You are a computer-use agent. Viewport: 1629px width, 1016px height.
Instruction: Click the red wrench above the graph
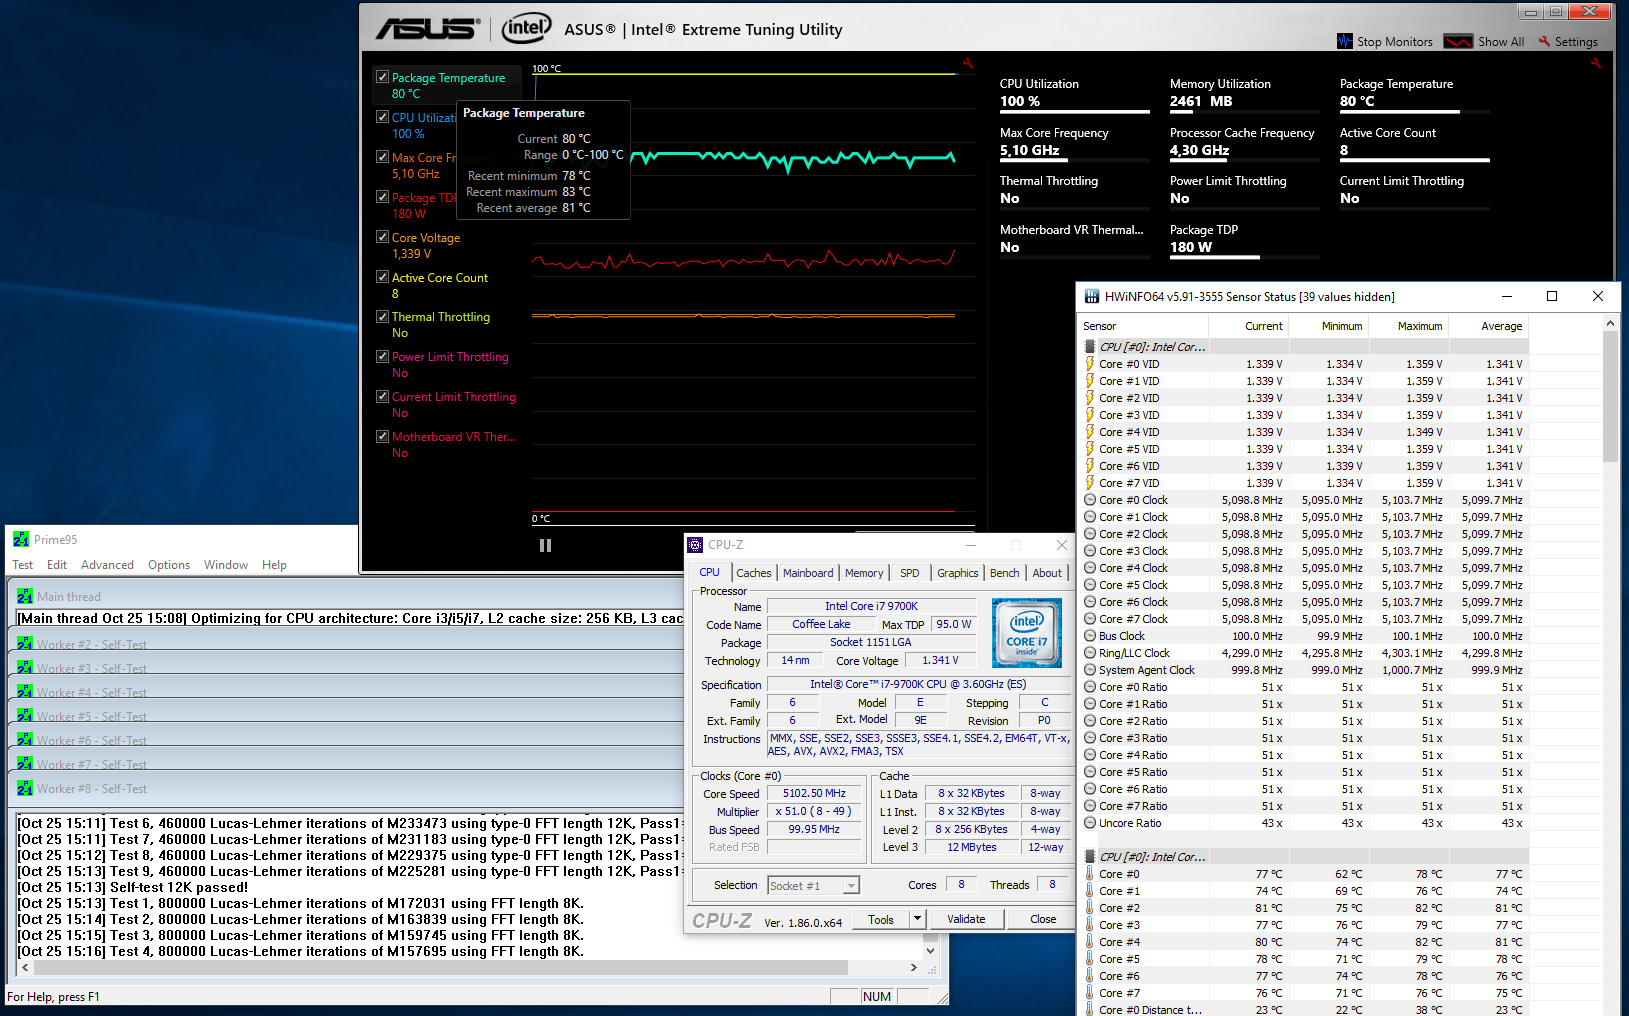pyautogui.click(x=967, y=63)
